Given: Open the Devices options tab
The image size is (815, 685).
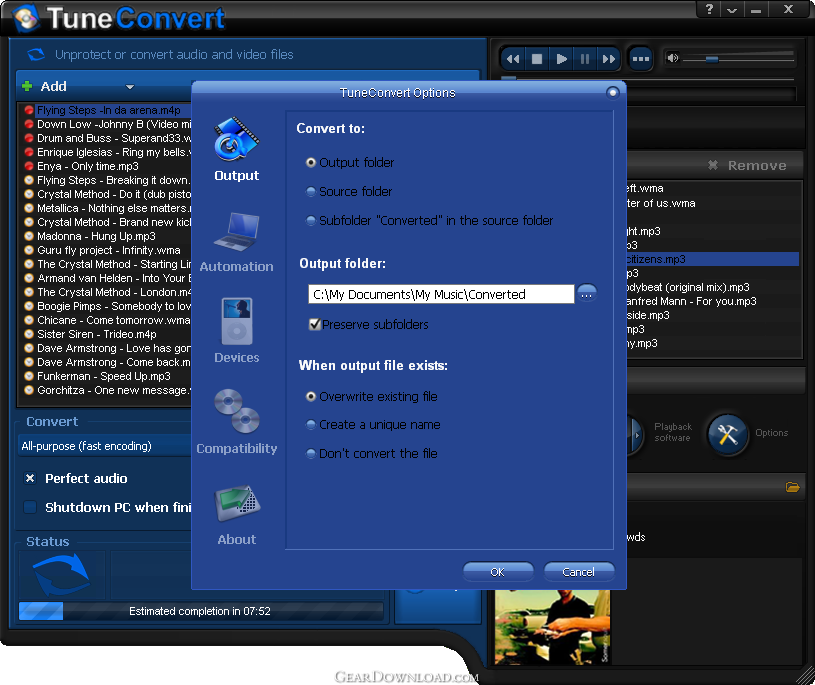Looking at the screenshot, I should pyautogui.click(x=236, y=331).
